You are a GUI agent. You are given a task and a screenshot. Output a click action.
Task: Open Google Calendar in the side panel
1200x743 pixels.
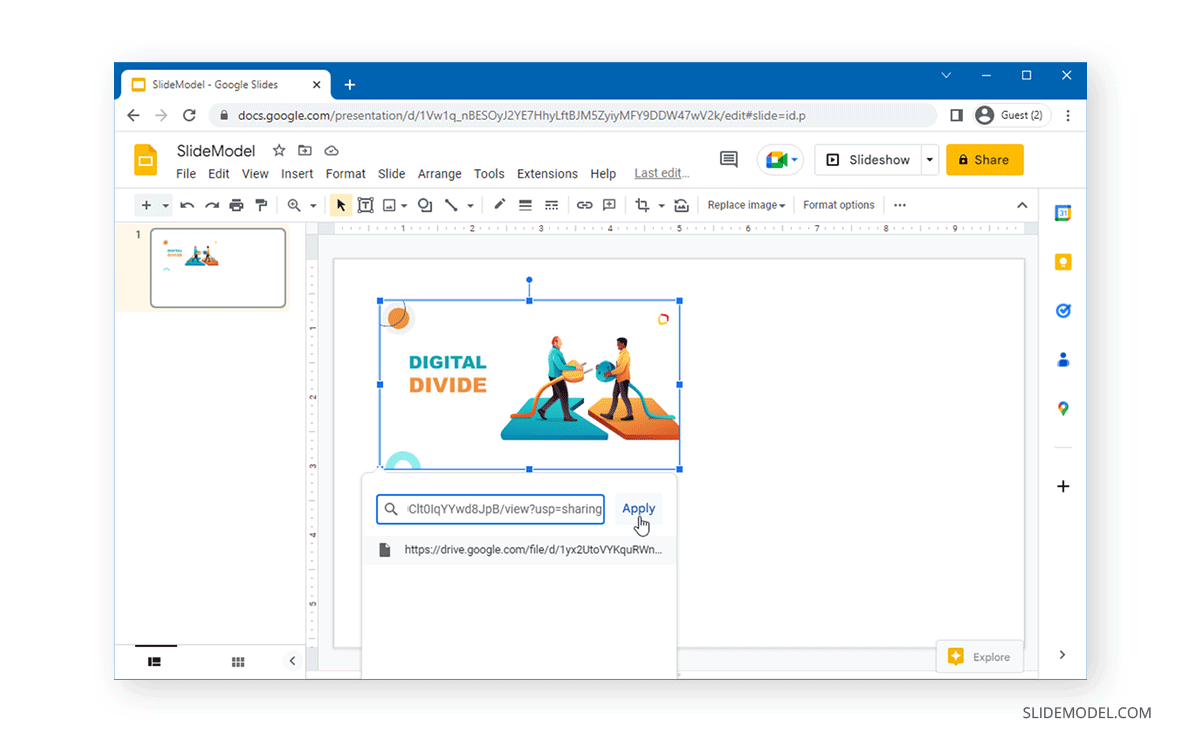pyautogui.click(x=1062, y=212)
